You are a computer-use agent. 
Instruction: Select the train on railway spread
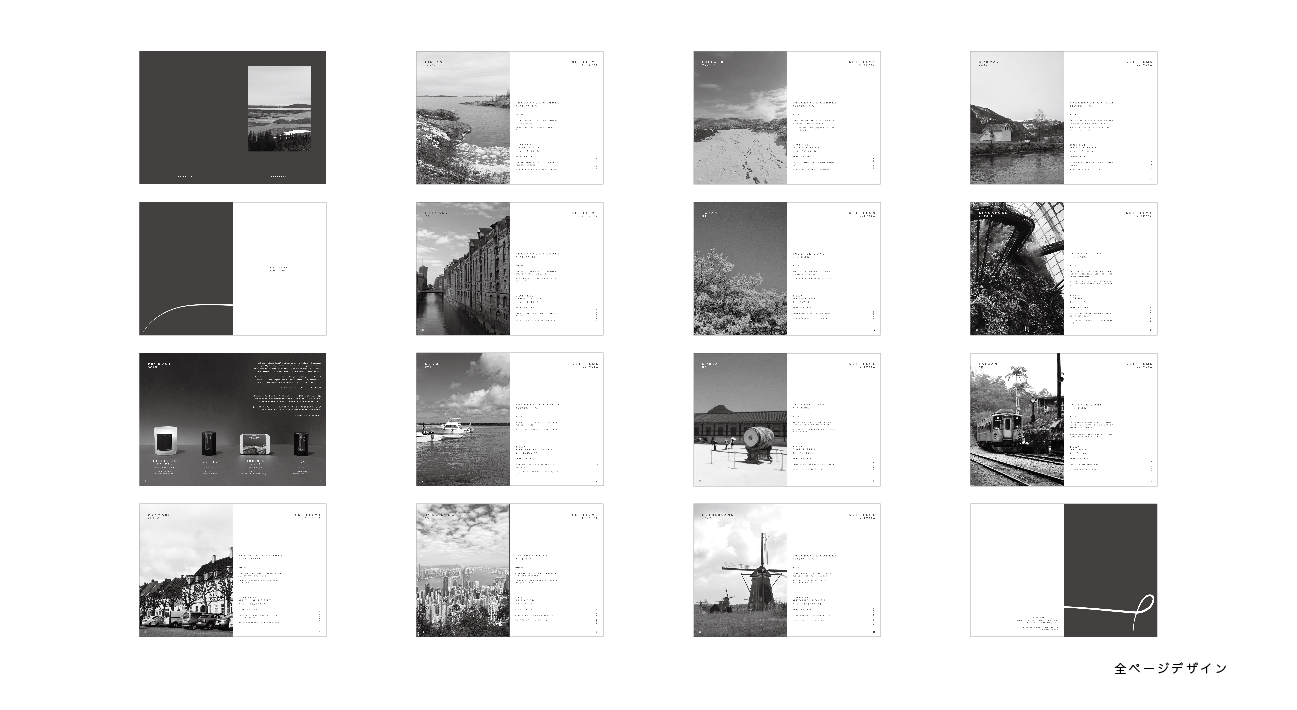point(1063,419)
